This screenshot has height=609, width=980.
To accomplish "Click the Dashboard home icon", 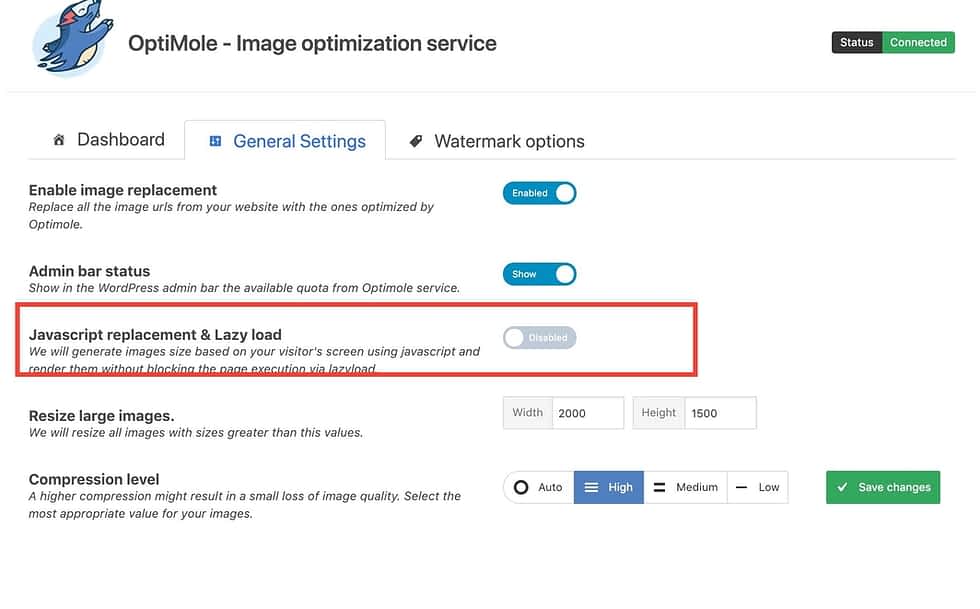I will click(59, 140).
